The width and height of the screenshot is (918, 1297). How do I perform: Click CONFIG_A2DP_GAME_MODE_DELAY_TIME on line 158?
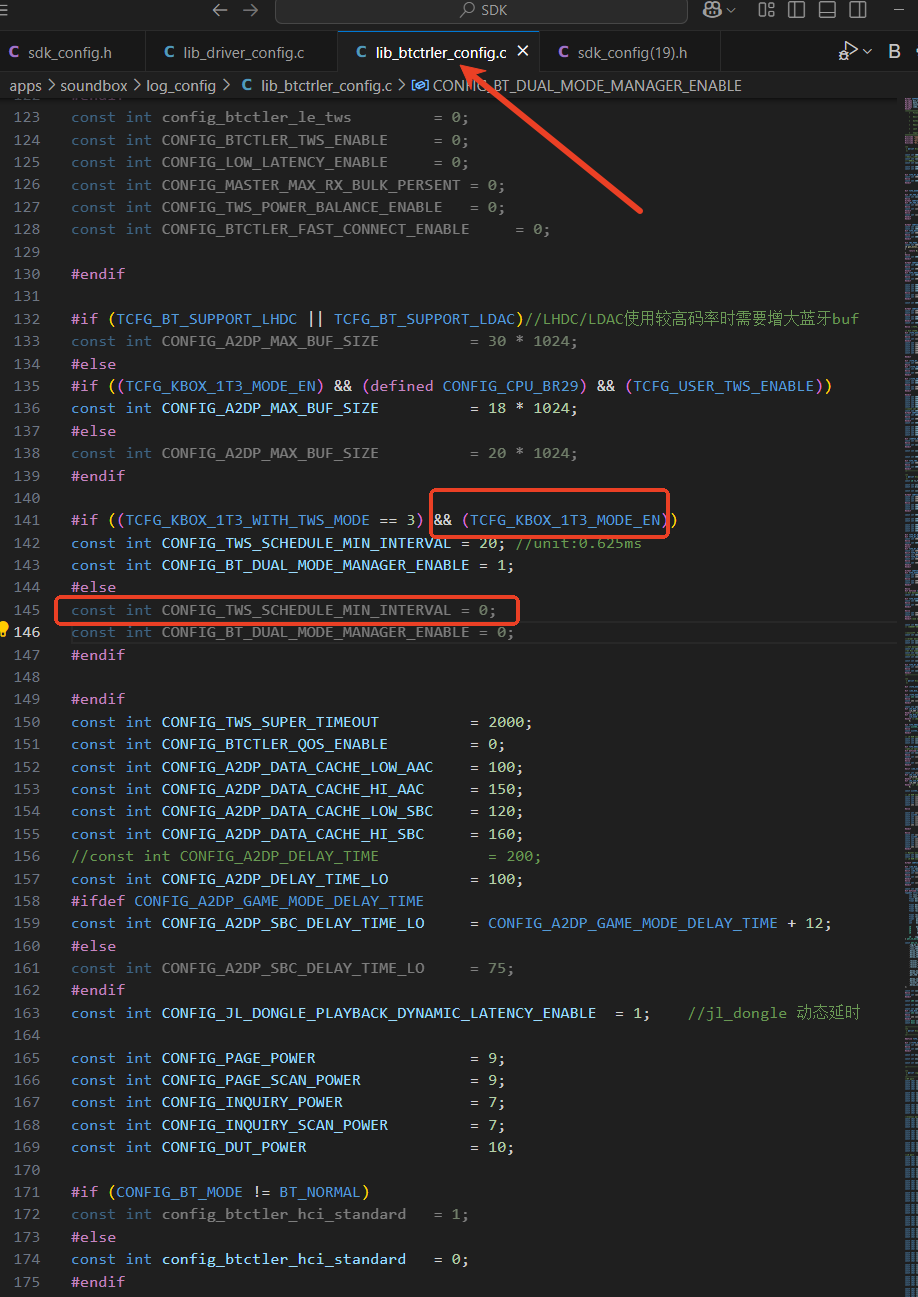(x=279, y=901)
